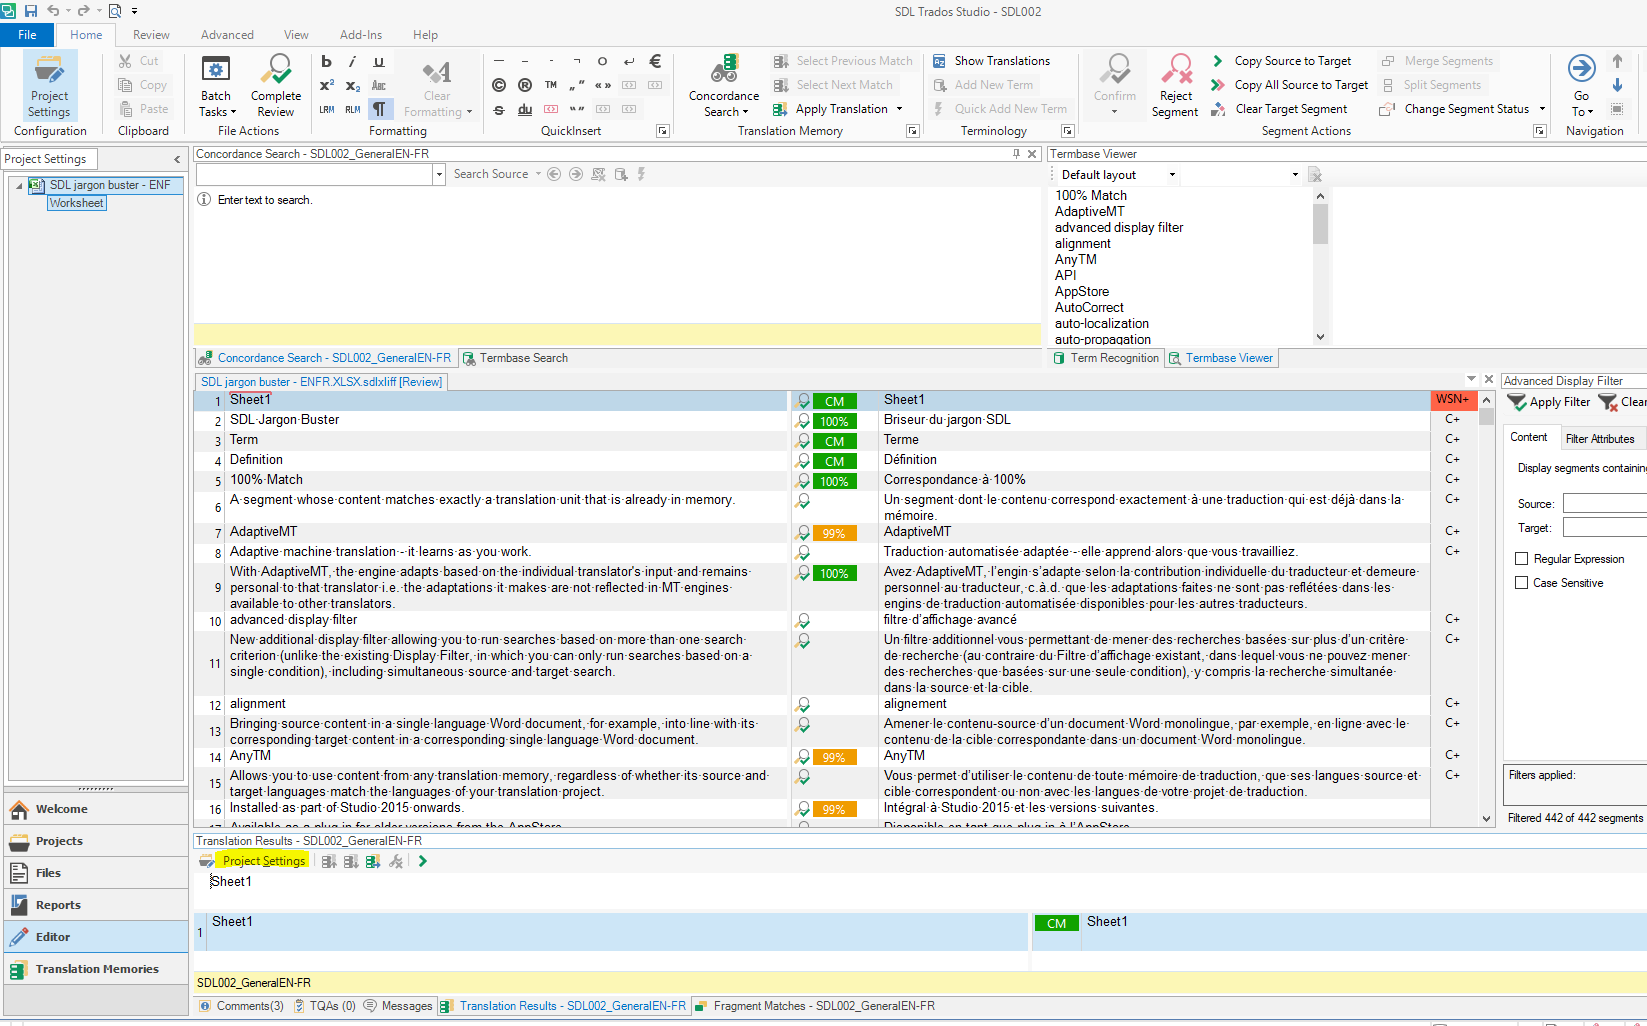Select Worksheet tree item
This screenshot has height=1026, width=1647.
tap(77, 203)
